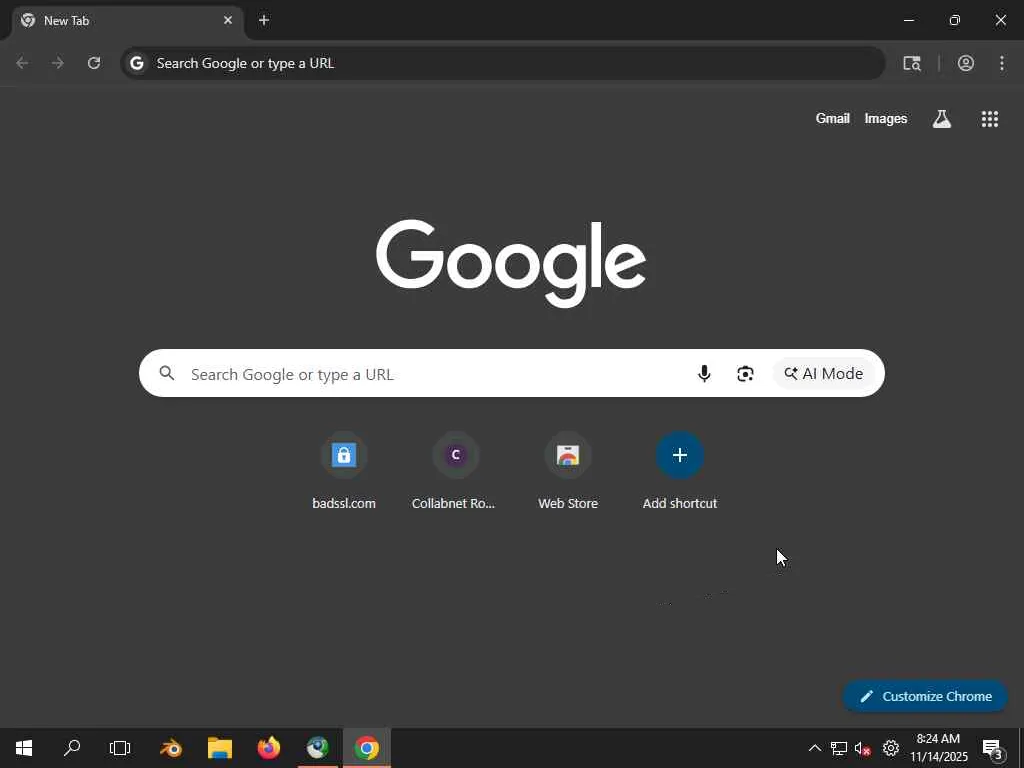Click the forward navigation arrow
Image resolution: width=1024 pixels, height=768 pixels.
pyautogui.click(x=58, y=63)
